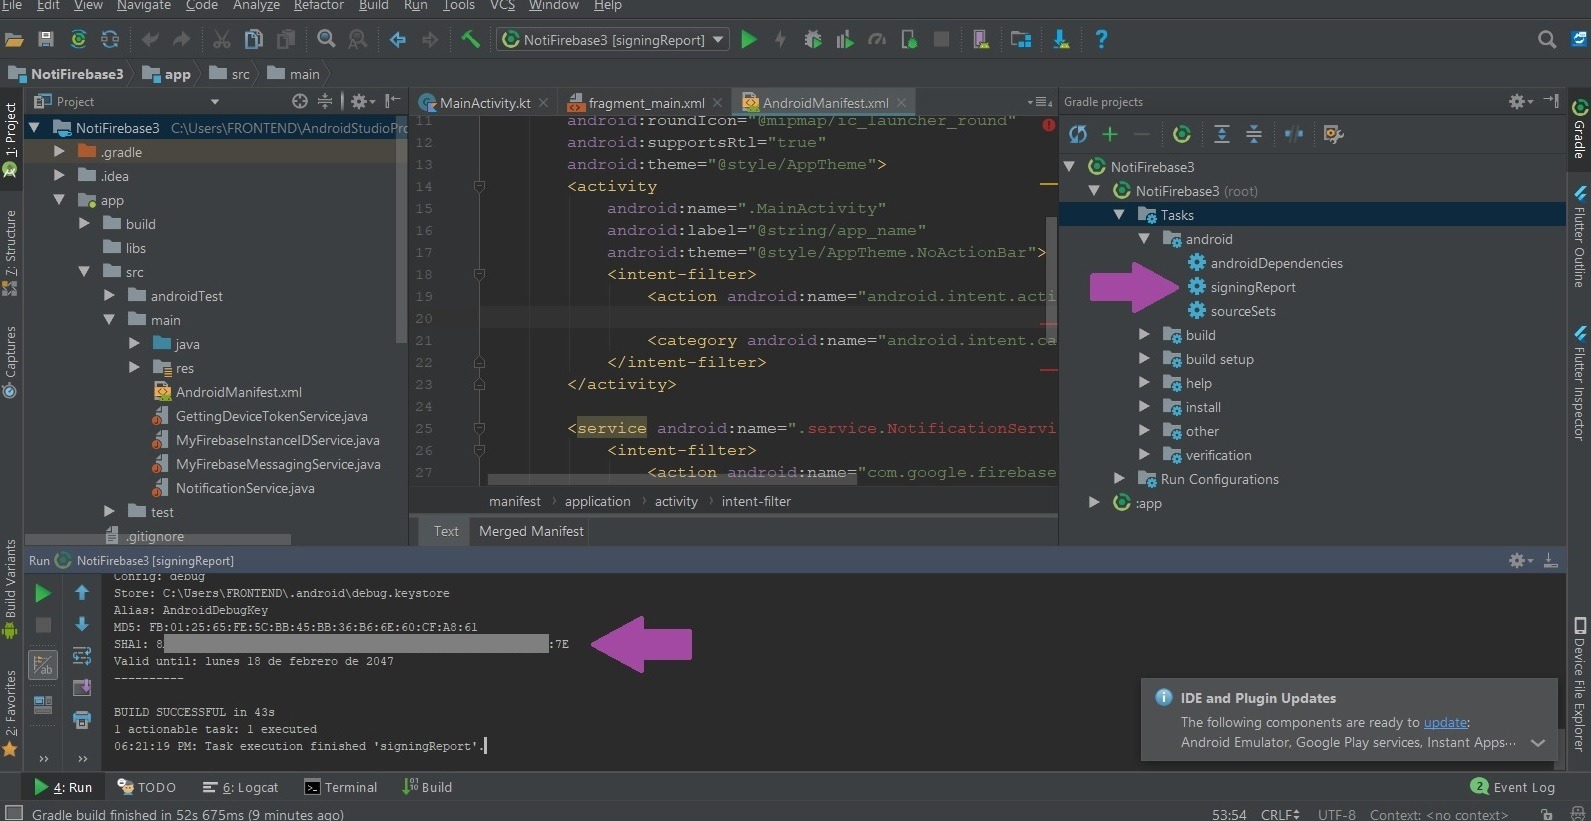Click the Print console output icon

pos(82,720)
